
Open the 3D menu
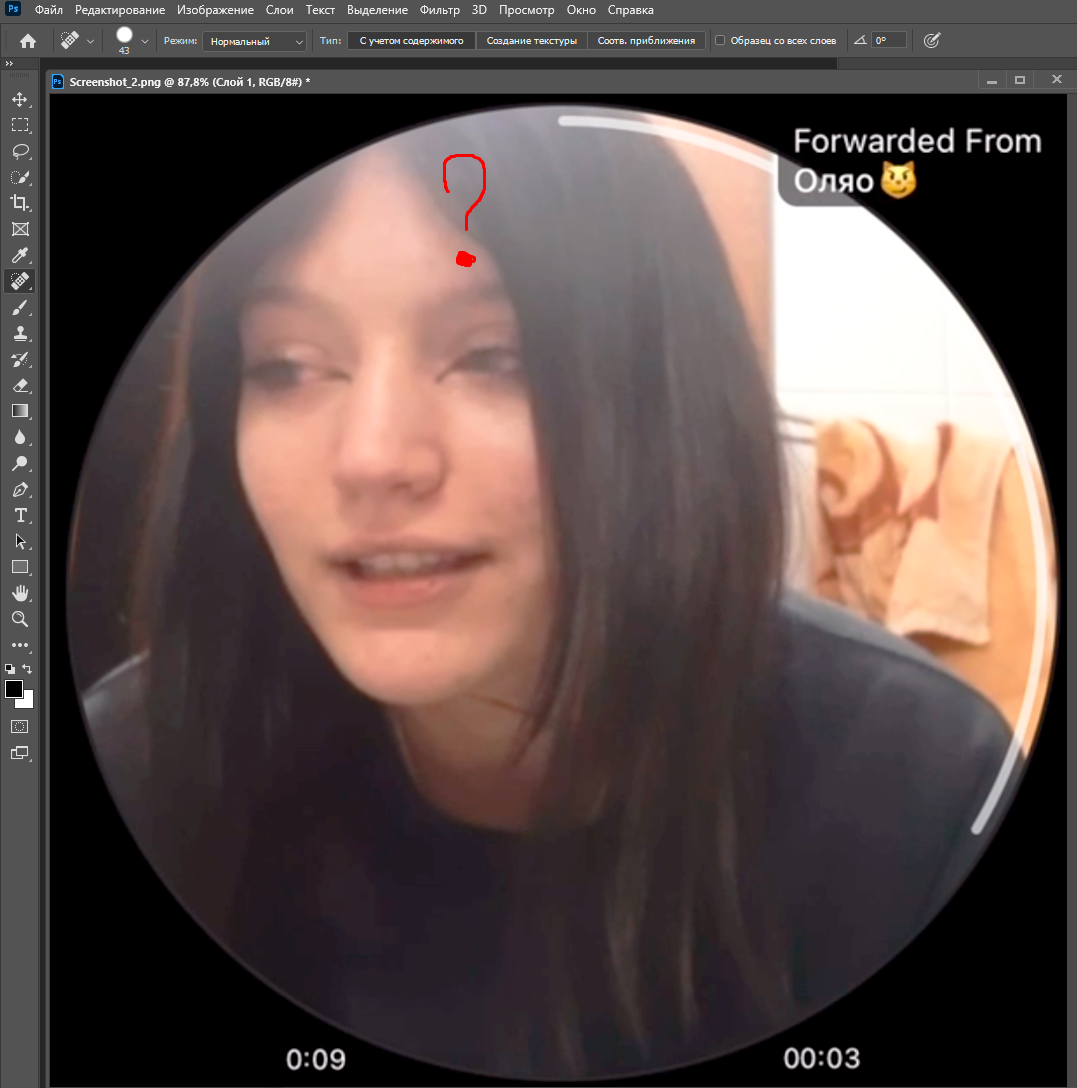(x=479, y=10)
